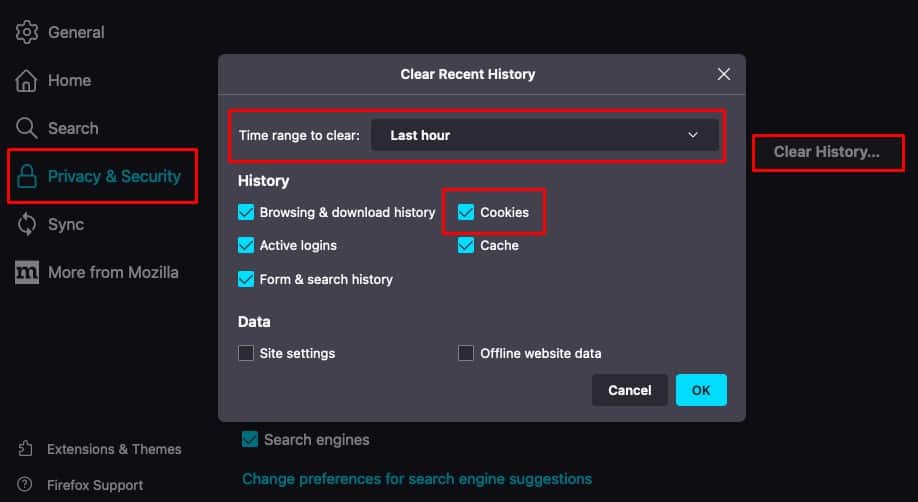Click the Extensions & Themes puzzle icon
918x502 pixels.
25,449
